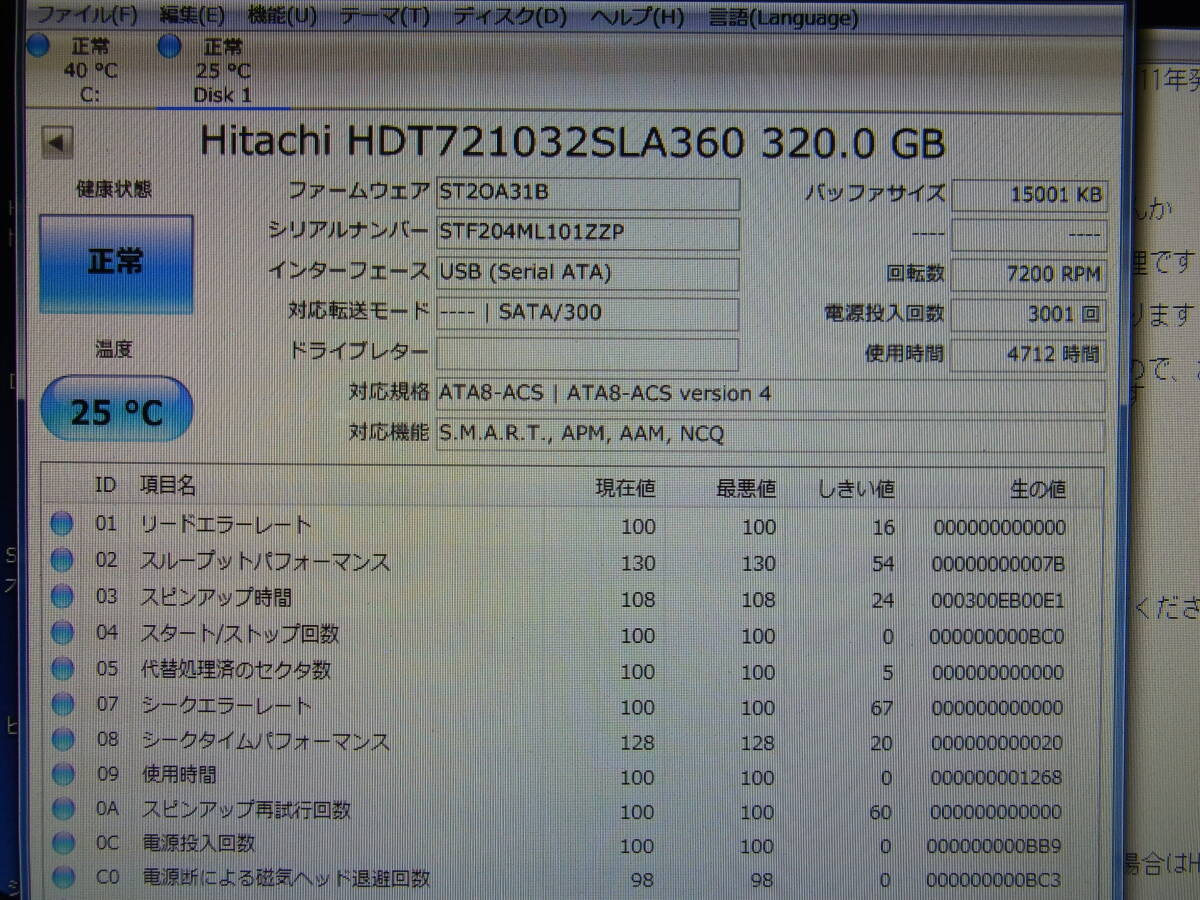Click the status icon for スタート/ストップ回数 row

pos(62,633)
